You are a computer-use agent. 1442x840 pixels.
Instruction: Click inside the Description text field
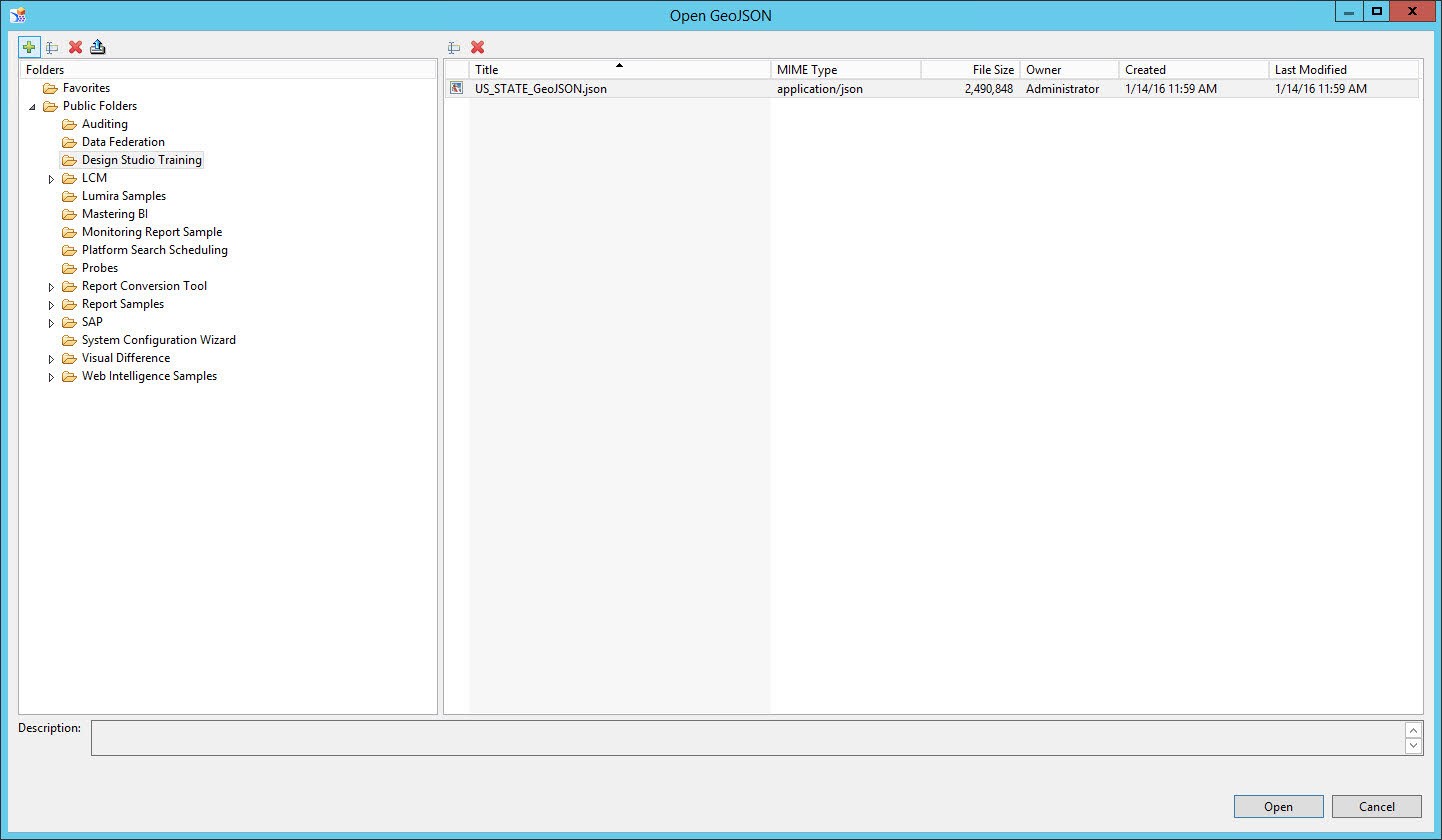[x=746, y=738]
